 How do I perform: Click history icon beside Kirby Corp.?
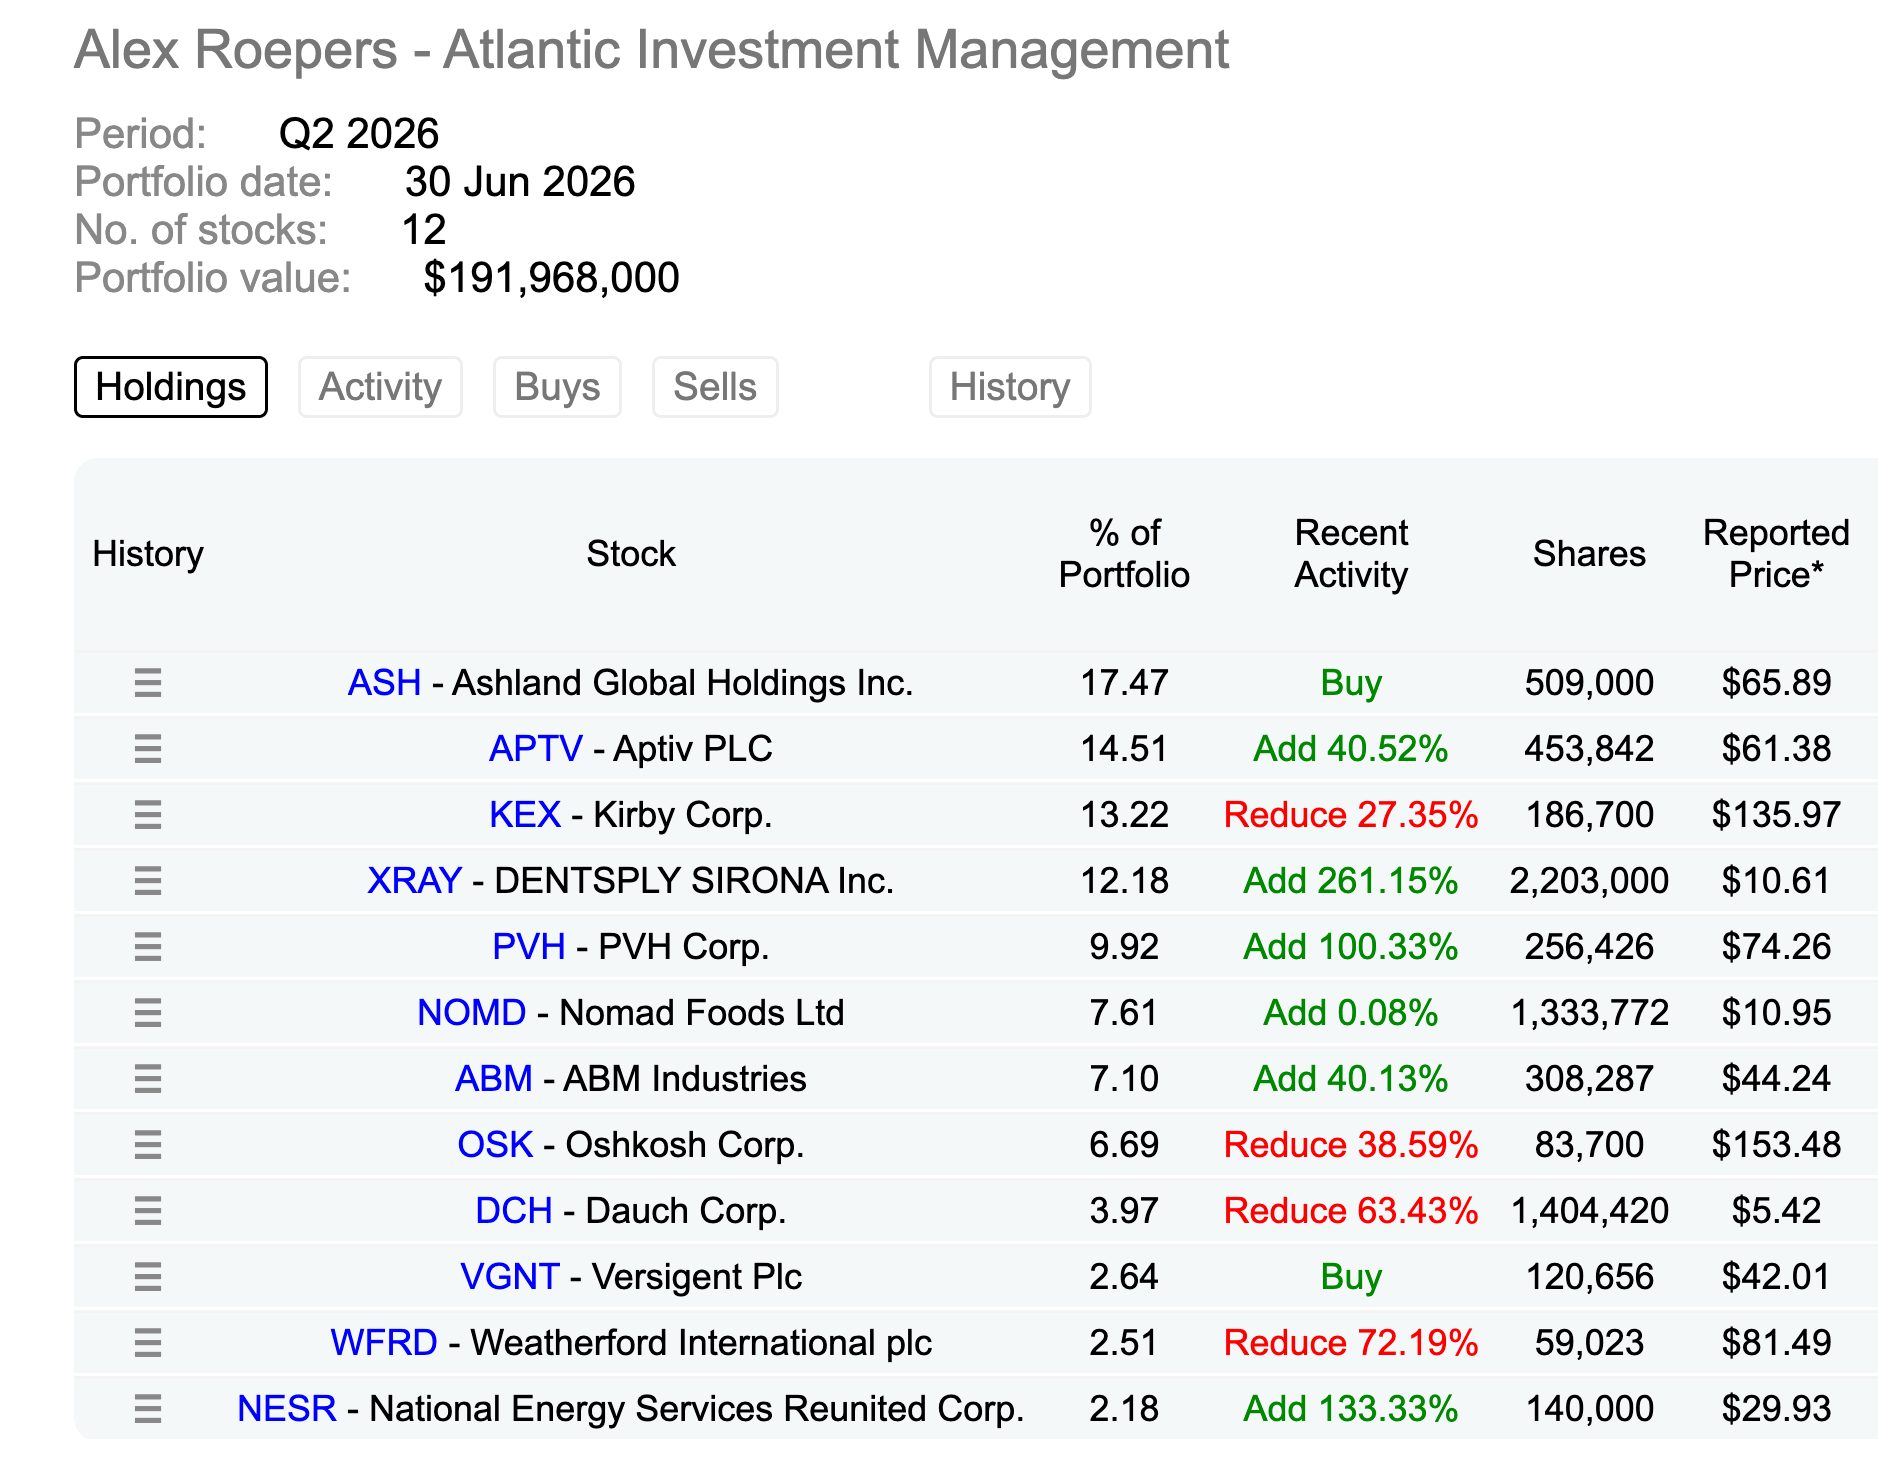(x=148, y=815)
